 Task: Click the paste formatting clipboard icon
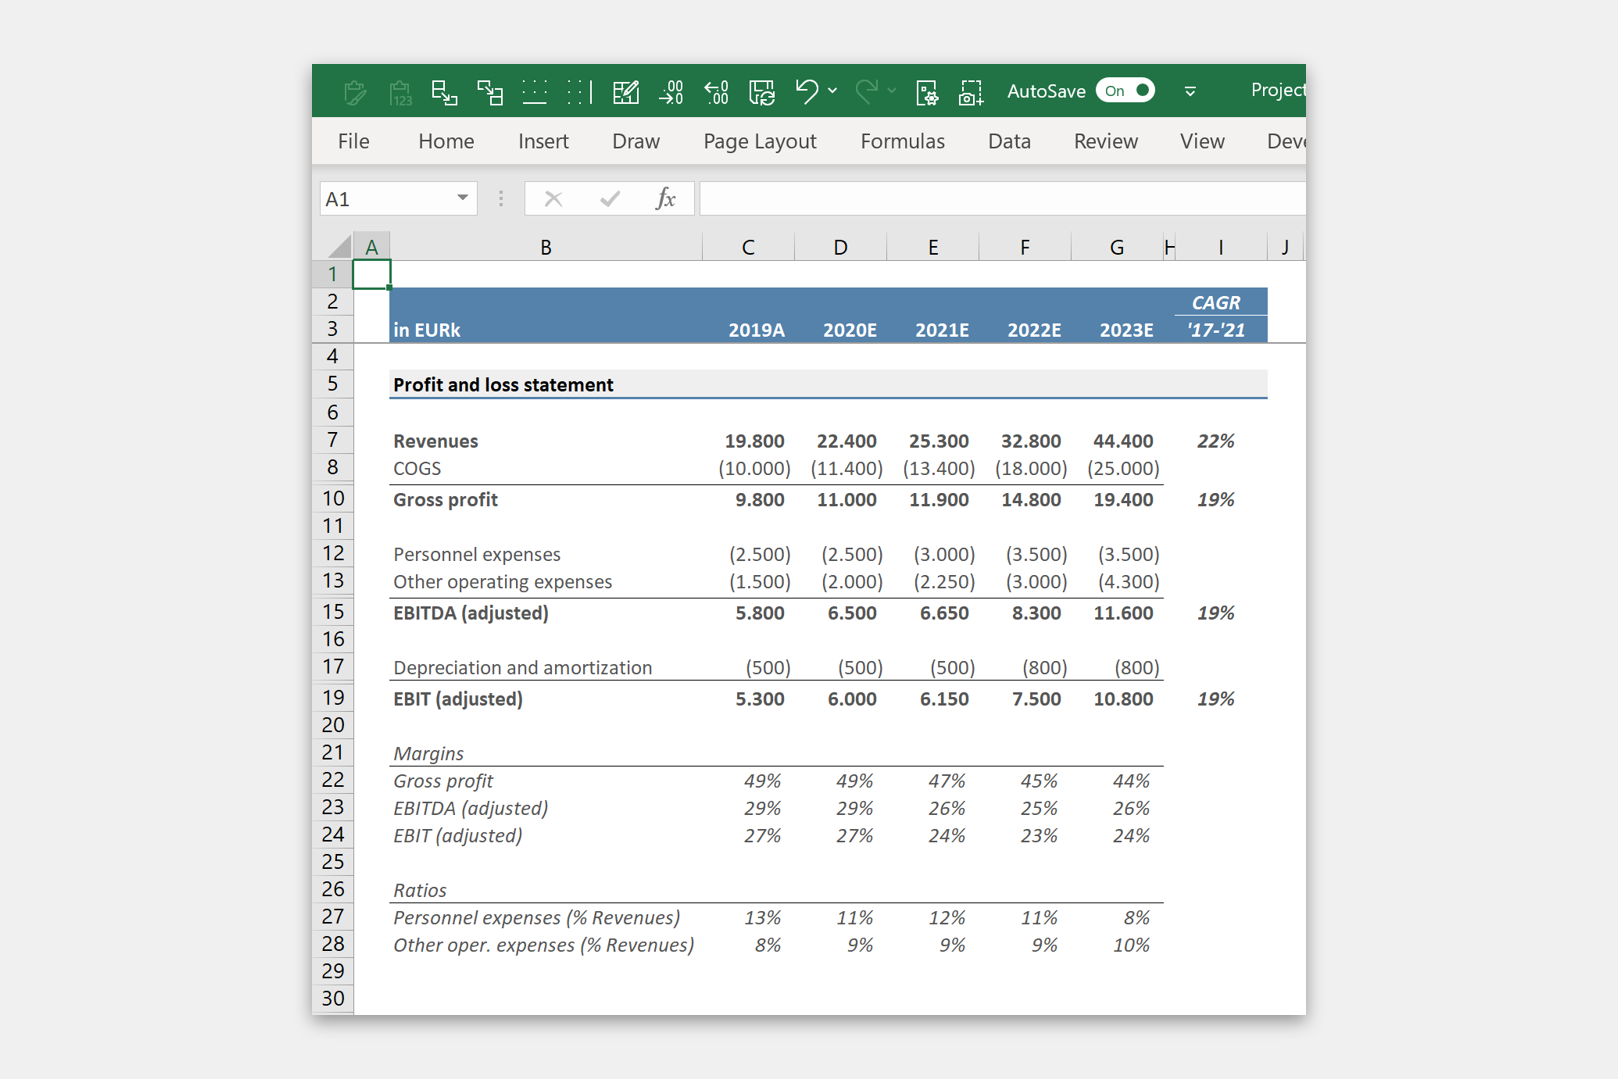354,92
